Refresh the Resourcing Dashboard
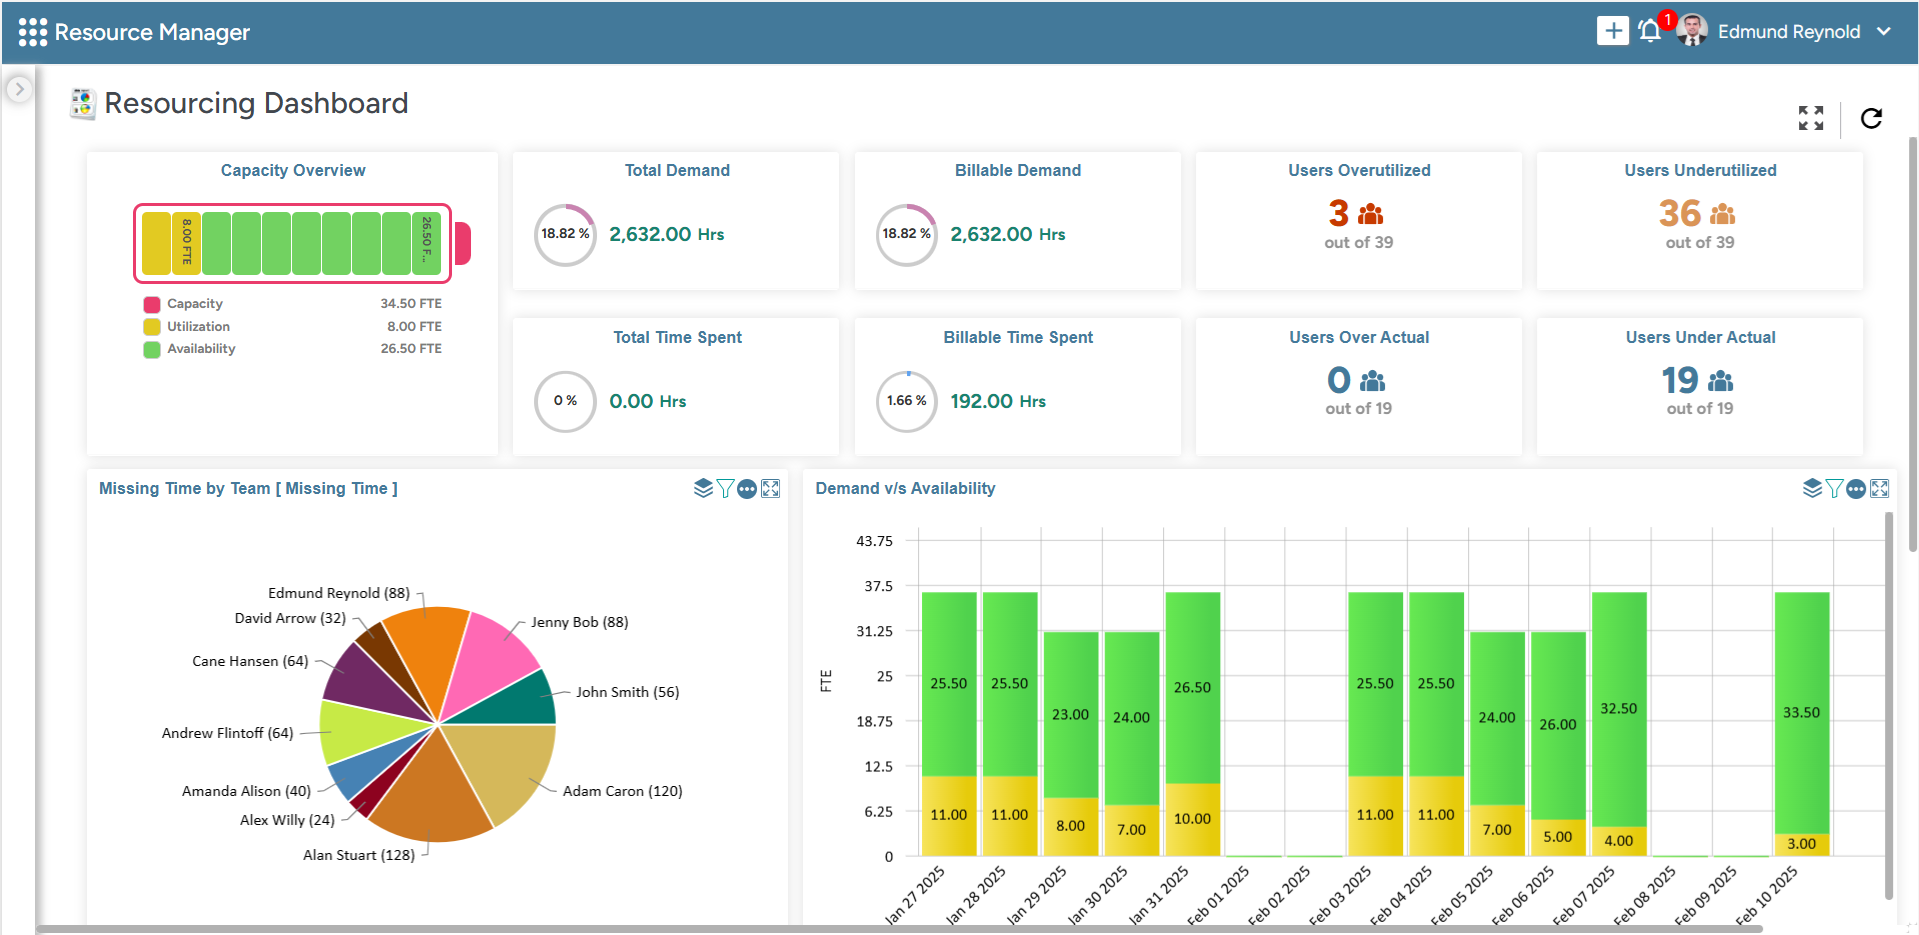The image size is (1919, 935). 1871,118
